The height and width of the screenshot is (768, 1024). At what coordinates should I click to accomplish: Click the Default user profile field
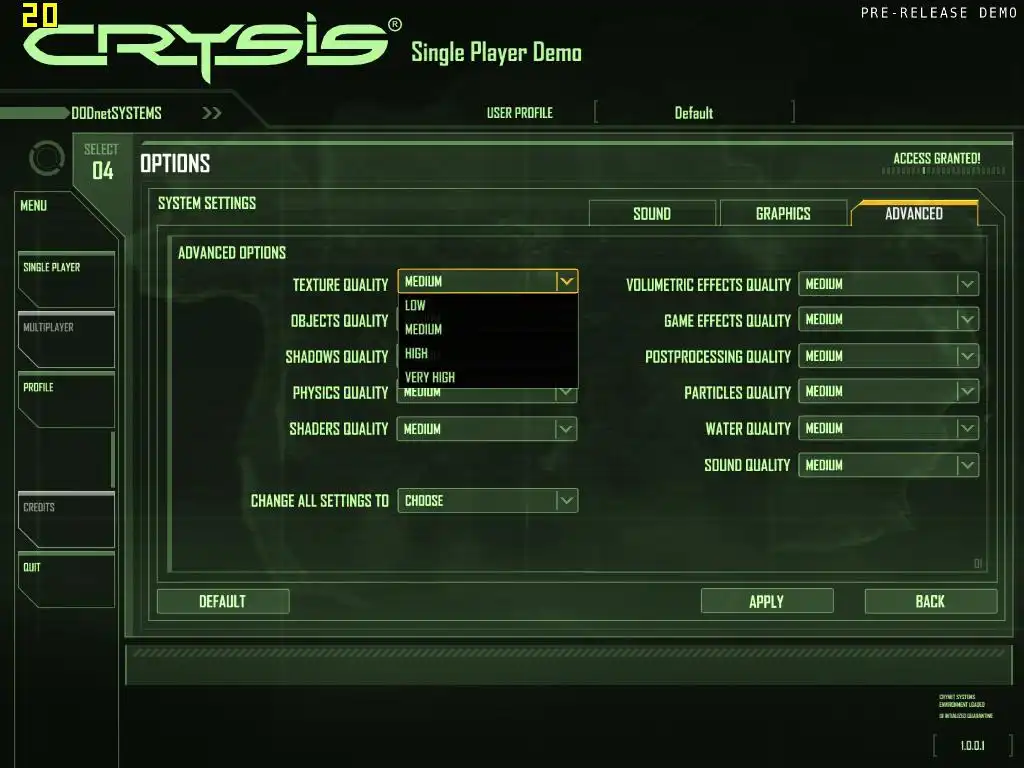tap(694, 112)
